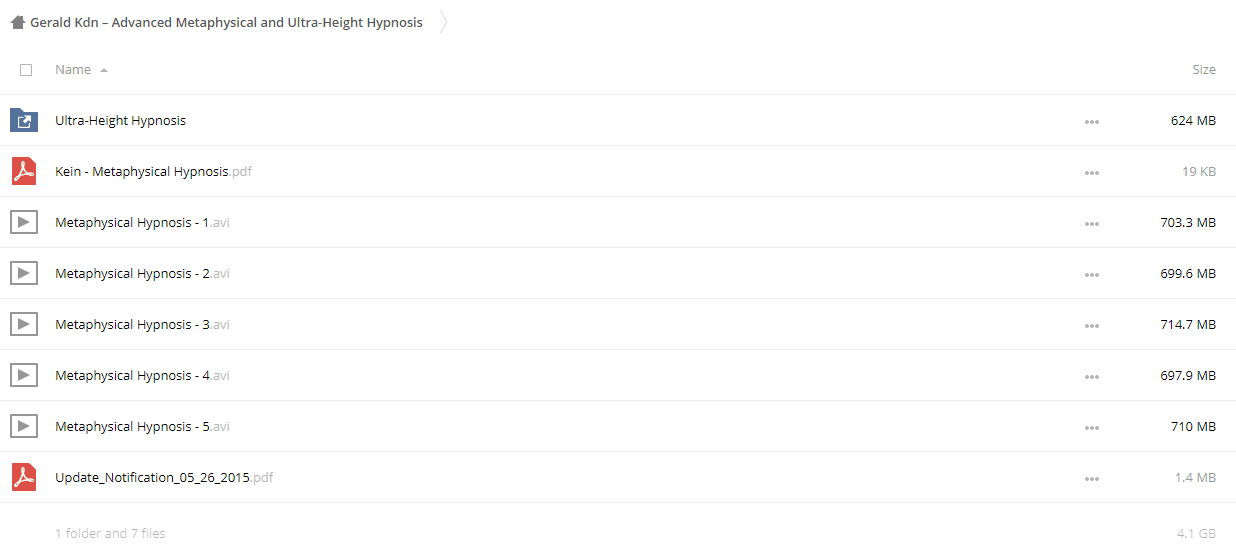Open the more options menu for Metaphysical Hypnosis - 1.avi

point(1091,224)
